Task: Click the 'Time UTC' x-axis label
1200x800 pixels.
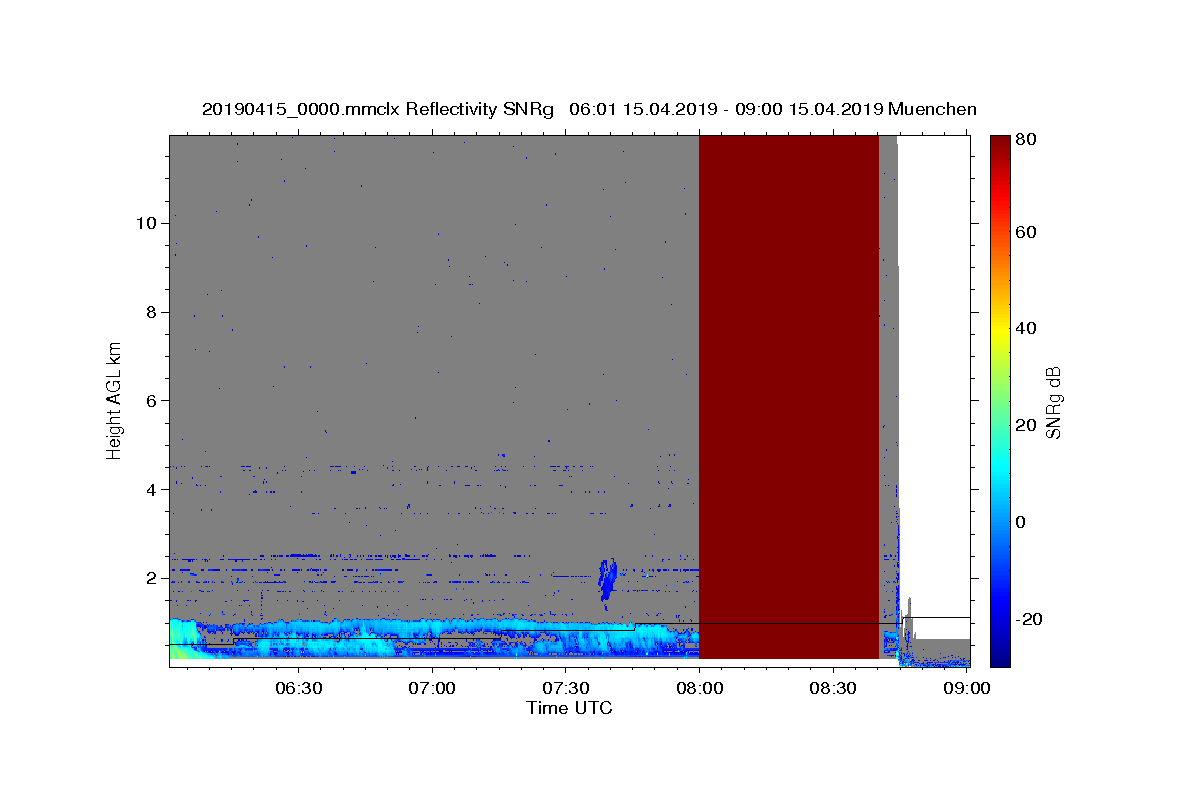Action: 569,708
